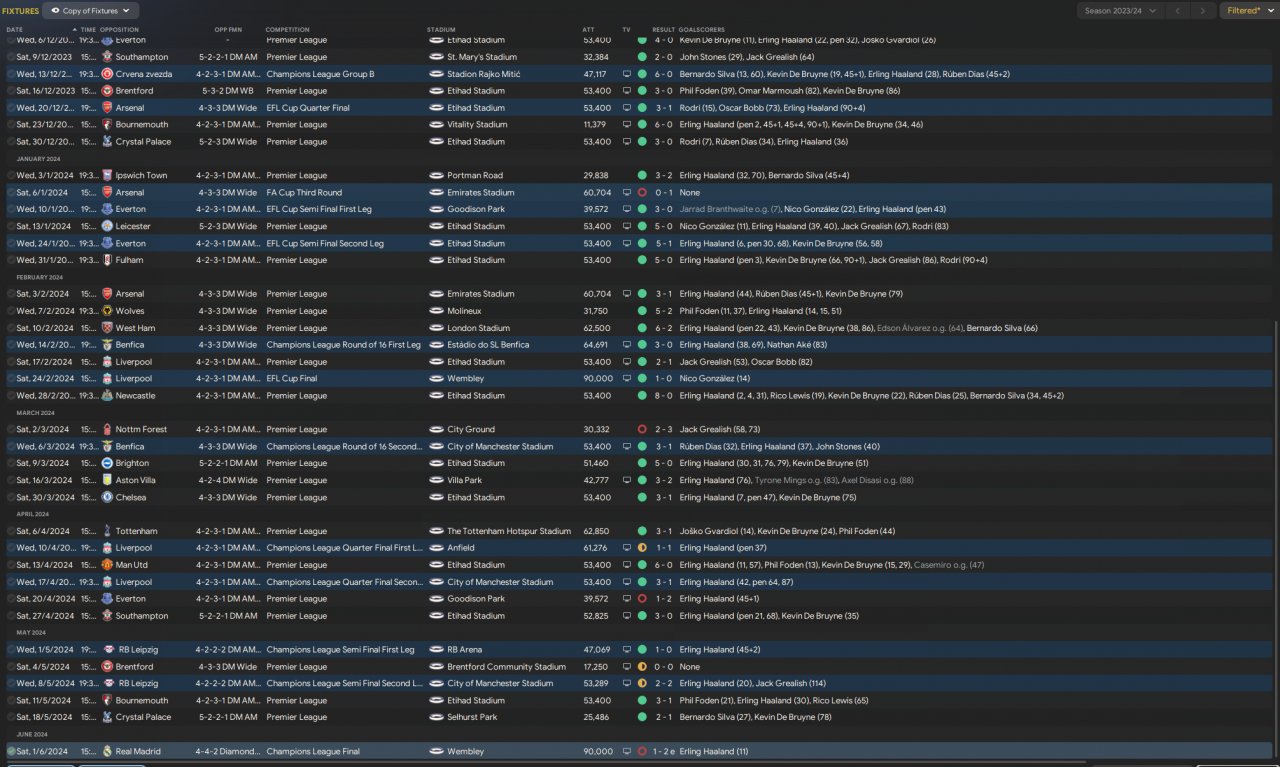Click the Nottm Forest club crest
1280x767 pixels.
(107, 429)
